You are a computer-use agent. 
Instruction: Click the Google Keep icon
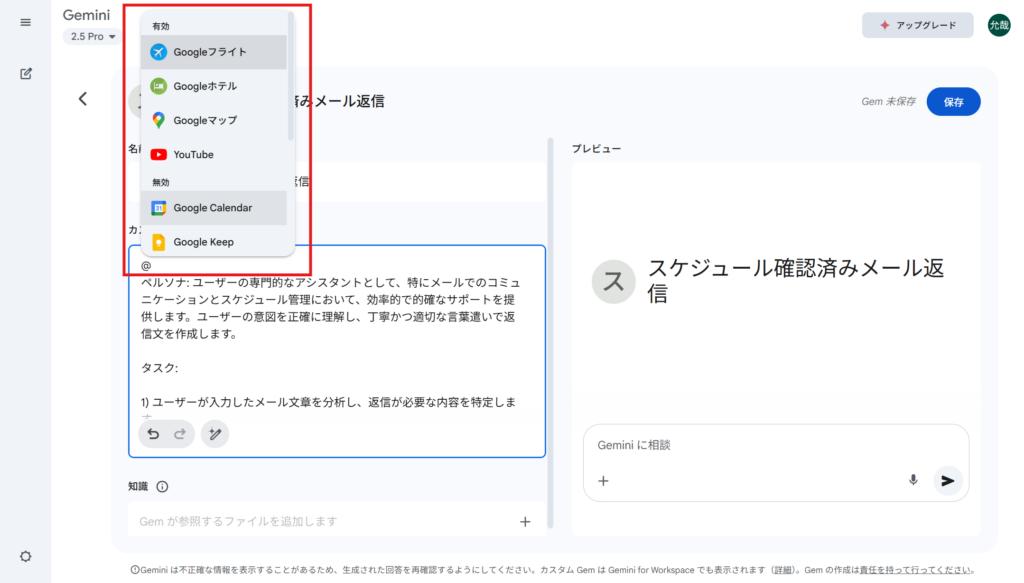click(159, 242)
